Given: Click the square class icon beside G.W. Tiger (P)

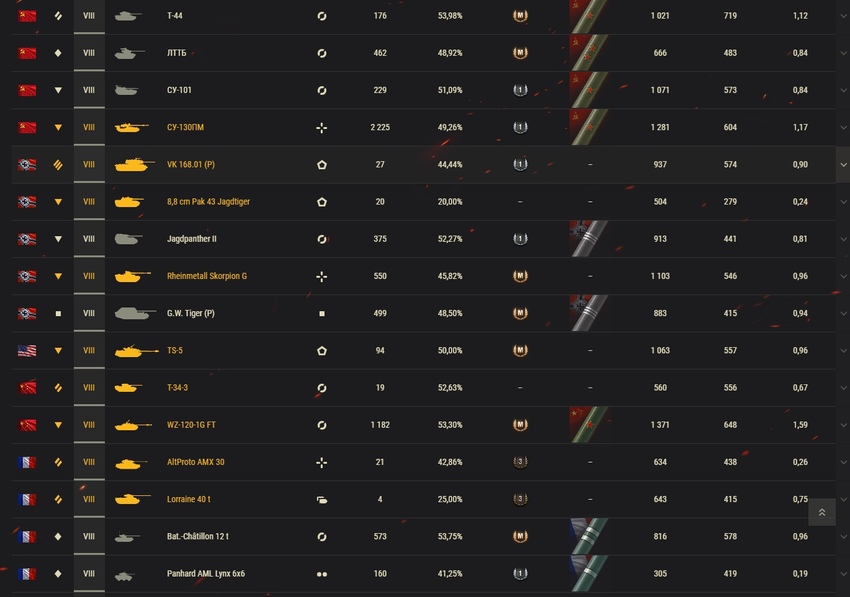Looking at the screenshot, I should point(321,314).
